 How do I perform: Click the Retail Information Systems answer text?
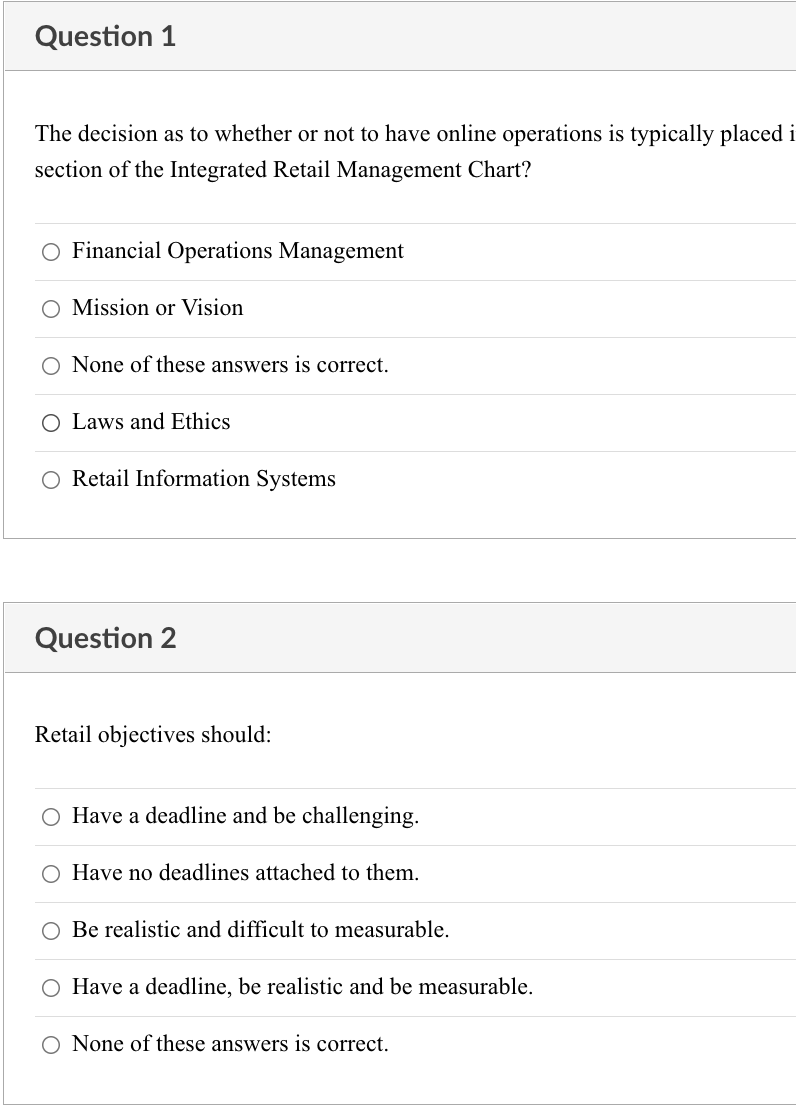click(203, 479)
